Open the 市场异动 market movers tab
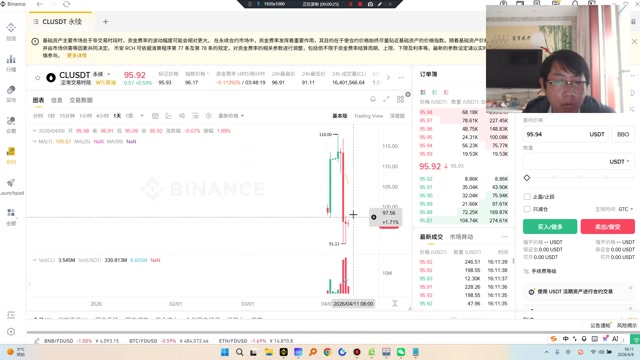The image size is (640, 360). (x=461, y=237)
